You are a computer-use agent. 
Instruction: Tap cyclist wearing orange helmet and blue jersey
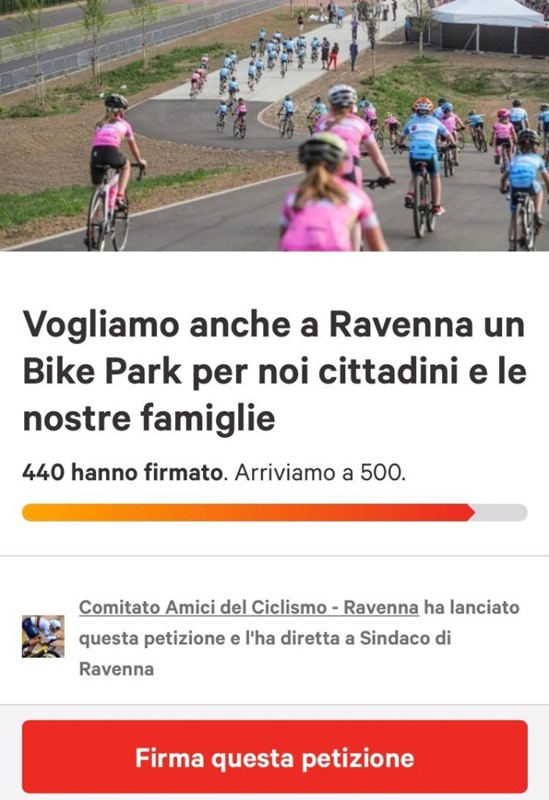tap(425, 153)
